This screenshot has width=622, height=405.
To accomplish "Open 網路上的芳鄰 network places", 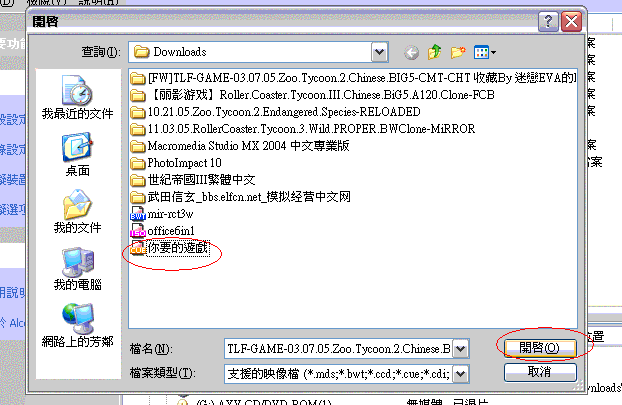I will coord(77,325).
